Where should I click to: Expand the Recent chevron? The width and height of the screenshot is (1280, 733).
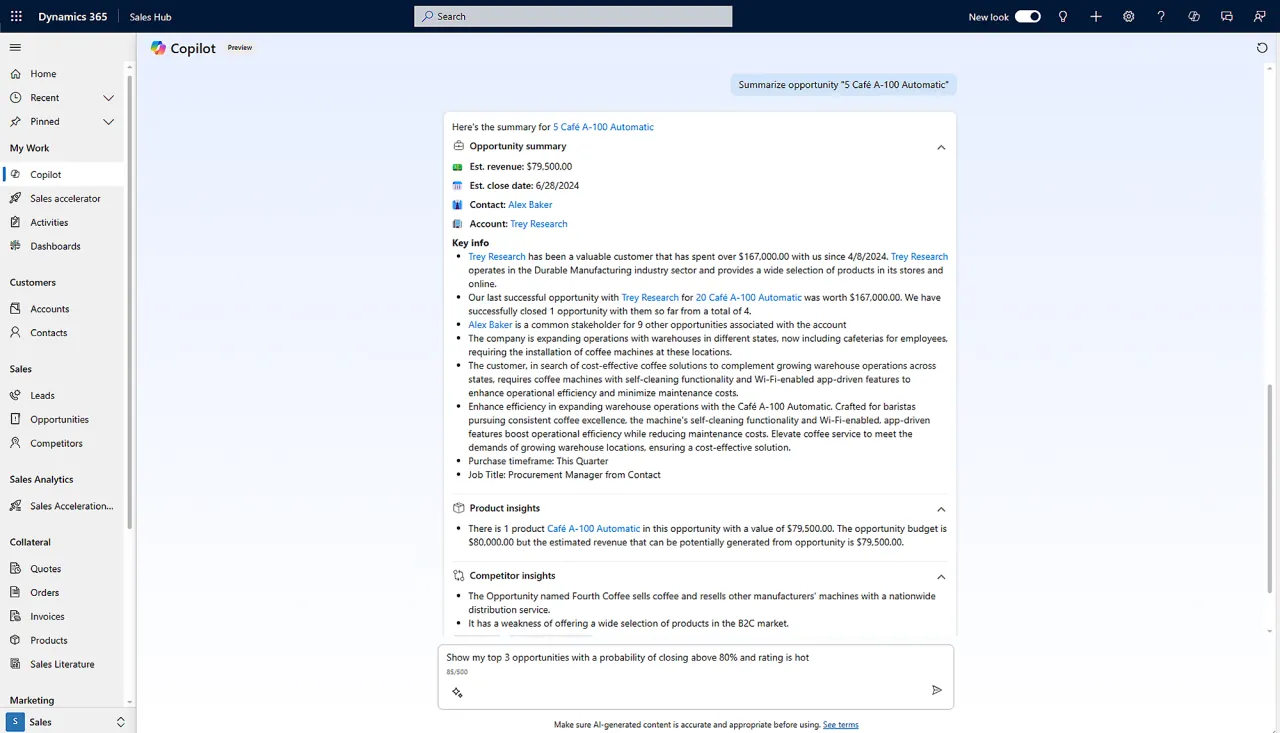coord(109,98)
